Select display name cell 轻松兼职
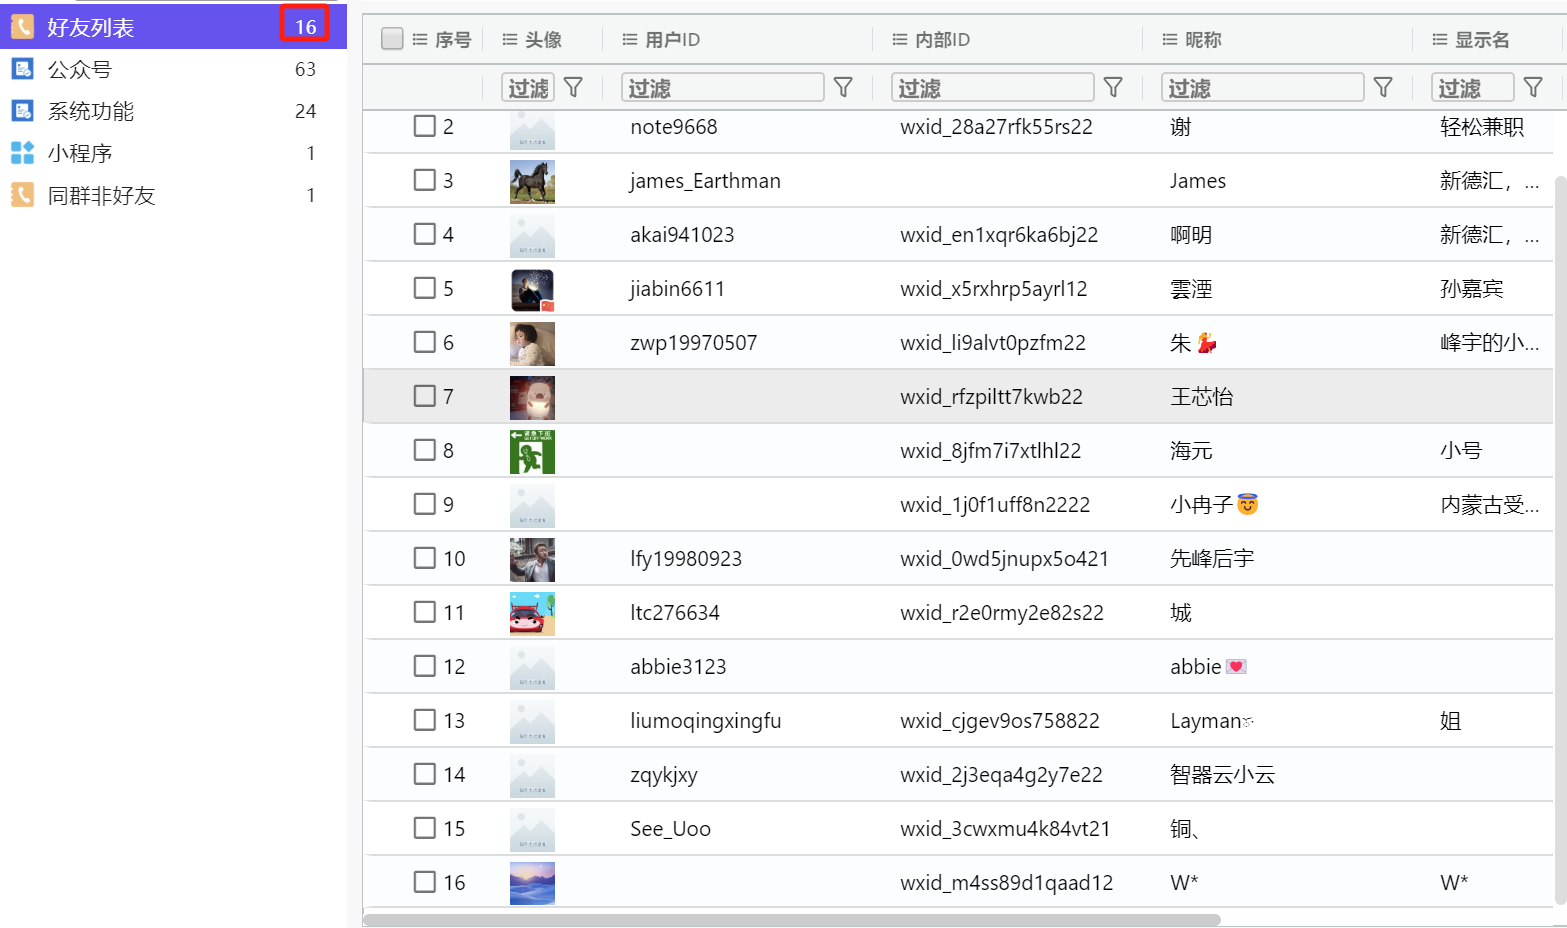The height and width of the screenshot is (928, 1567). pos(1482,127)
